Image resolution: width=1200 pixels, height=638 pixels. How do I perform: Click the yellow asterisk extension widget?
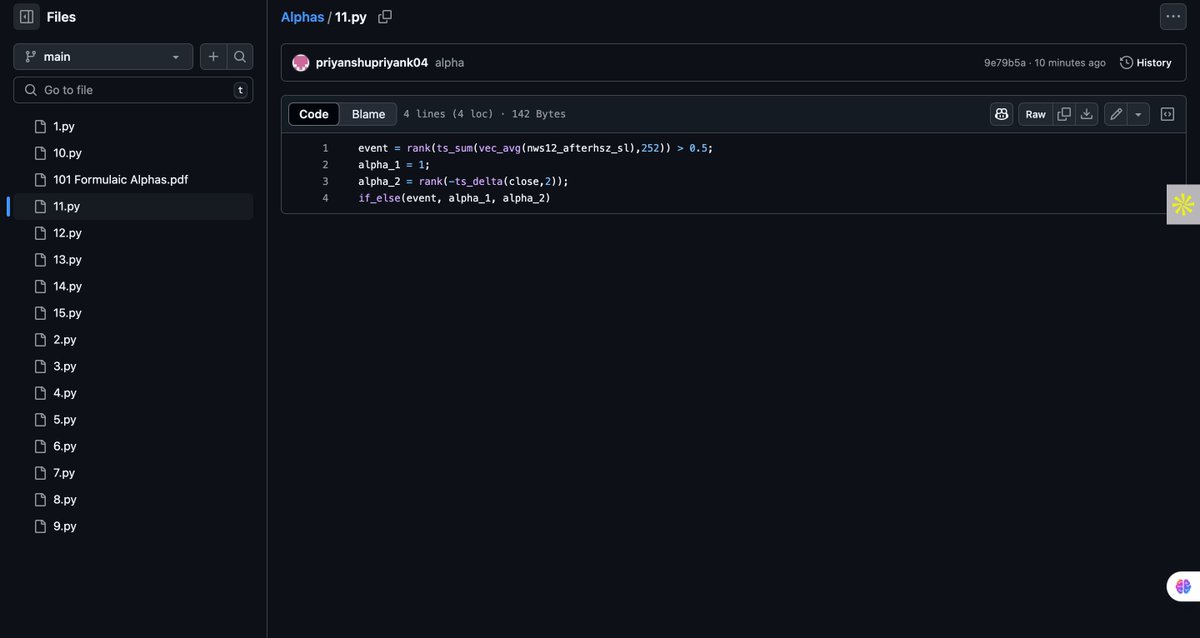(1183, 204)
